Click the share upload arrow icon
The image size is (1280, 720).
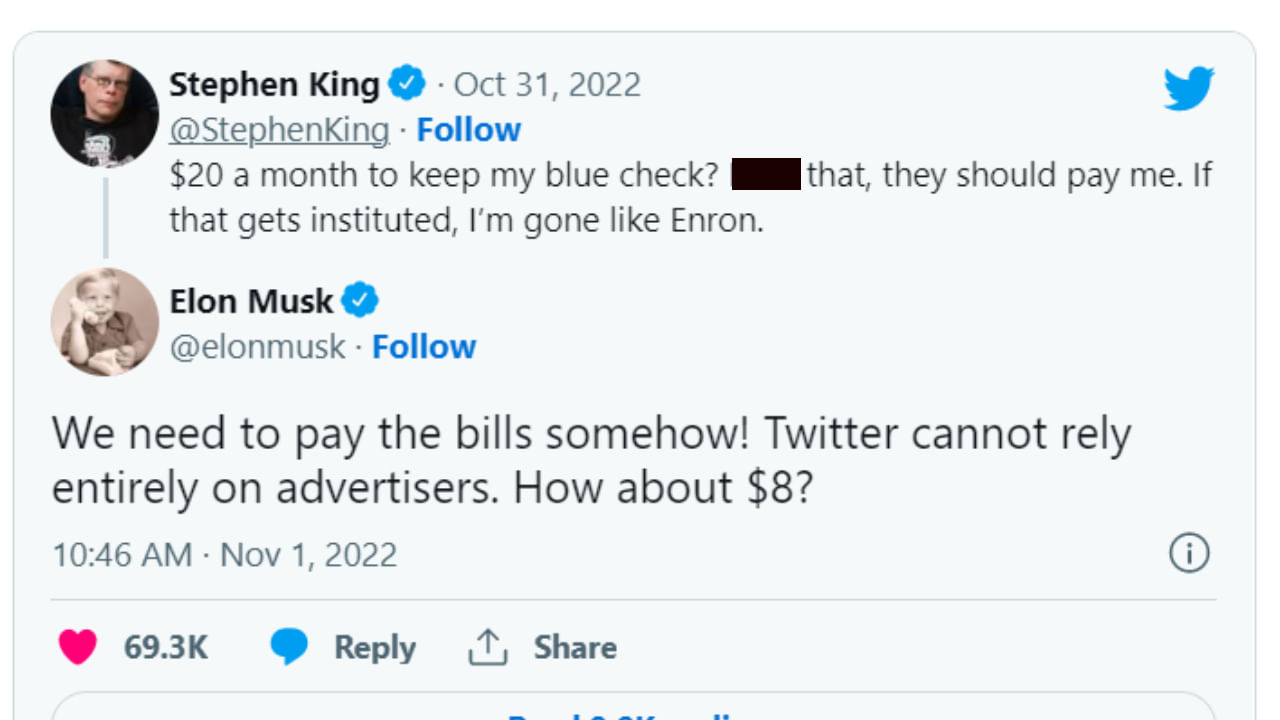(488, 647)
